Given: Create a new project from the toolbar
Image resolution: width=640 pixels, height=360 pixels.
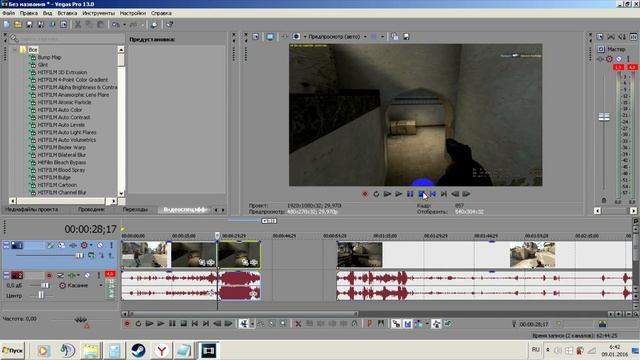Looking at the screenshot, I should tap(7, 24).
